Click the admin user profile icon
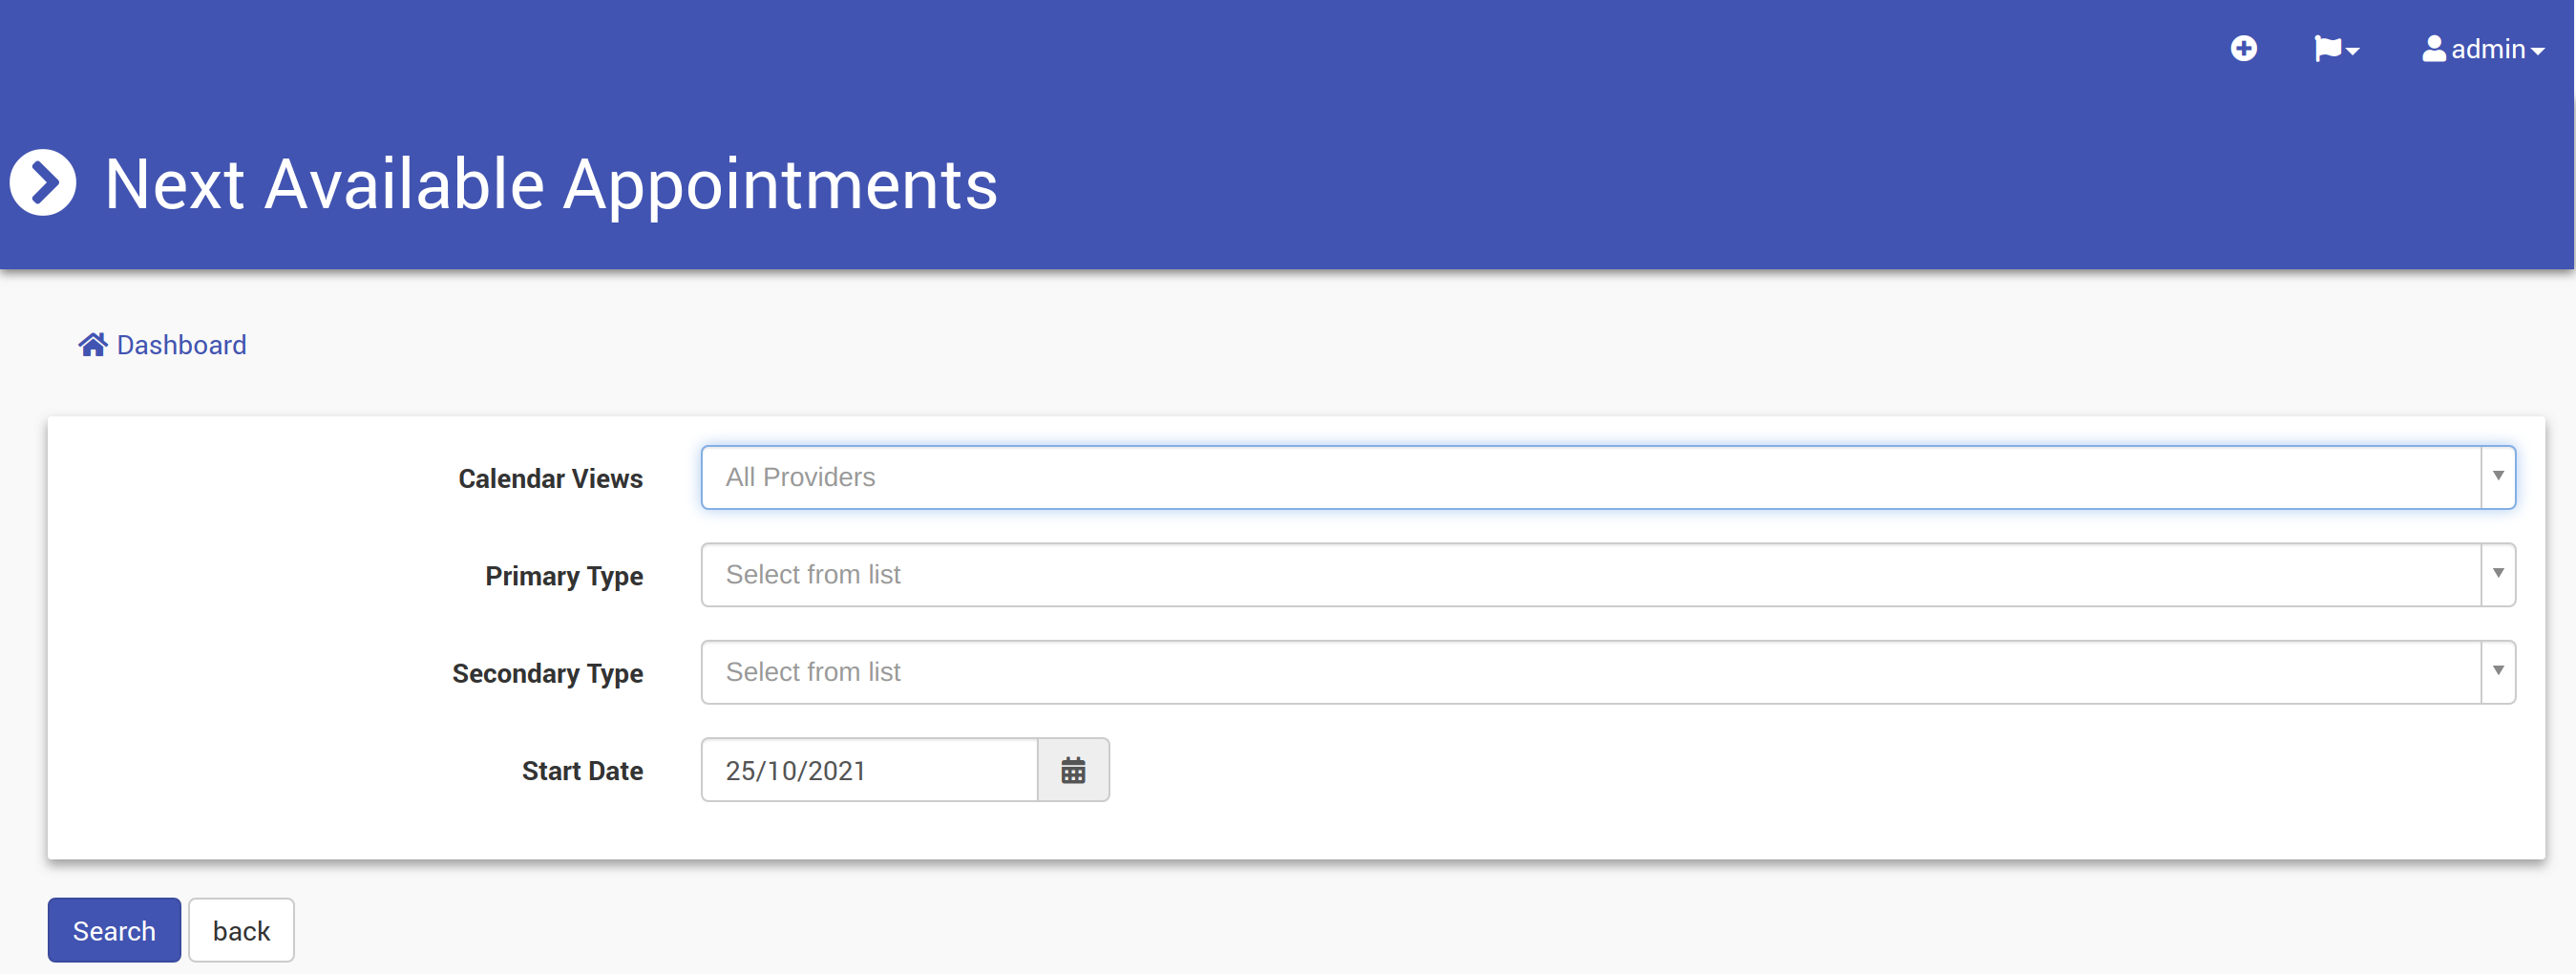Viewport: 2576px width, 974px height. [2433, 49]
